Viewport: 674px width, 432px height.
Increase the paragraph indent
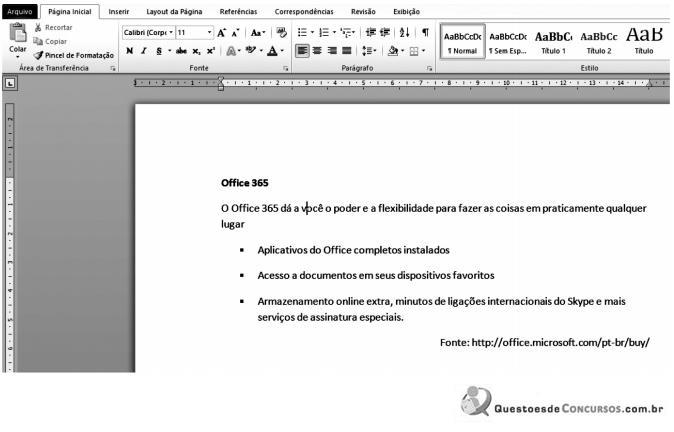[385, 33]
